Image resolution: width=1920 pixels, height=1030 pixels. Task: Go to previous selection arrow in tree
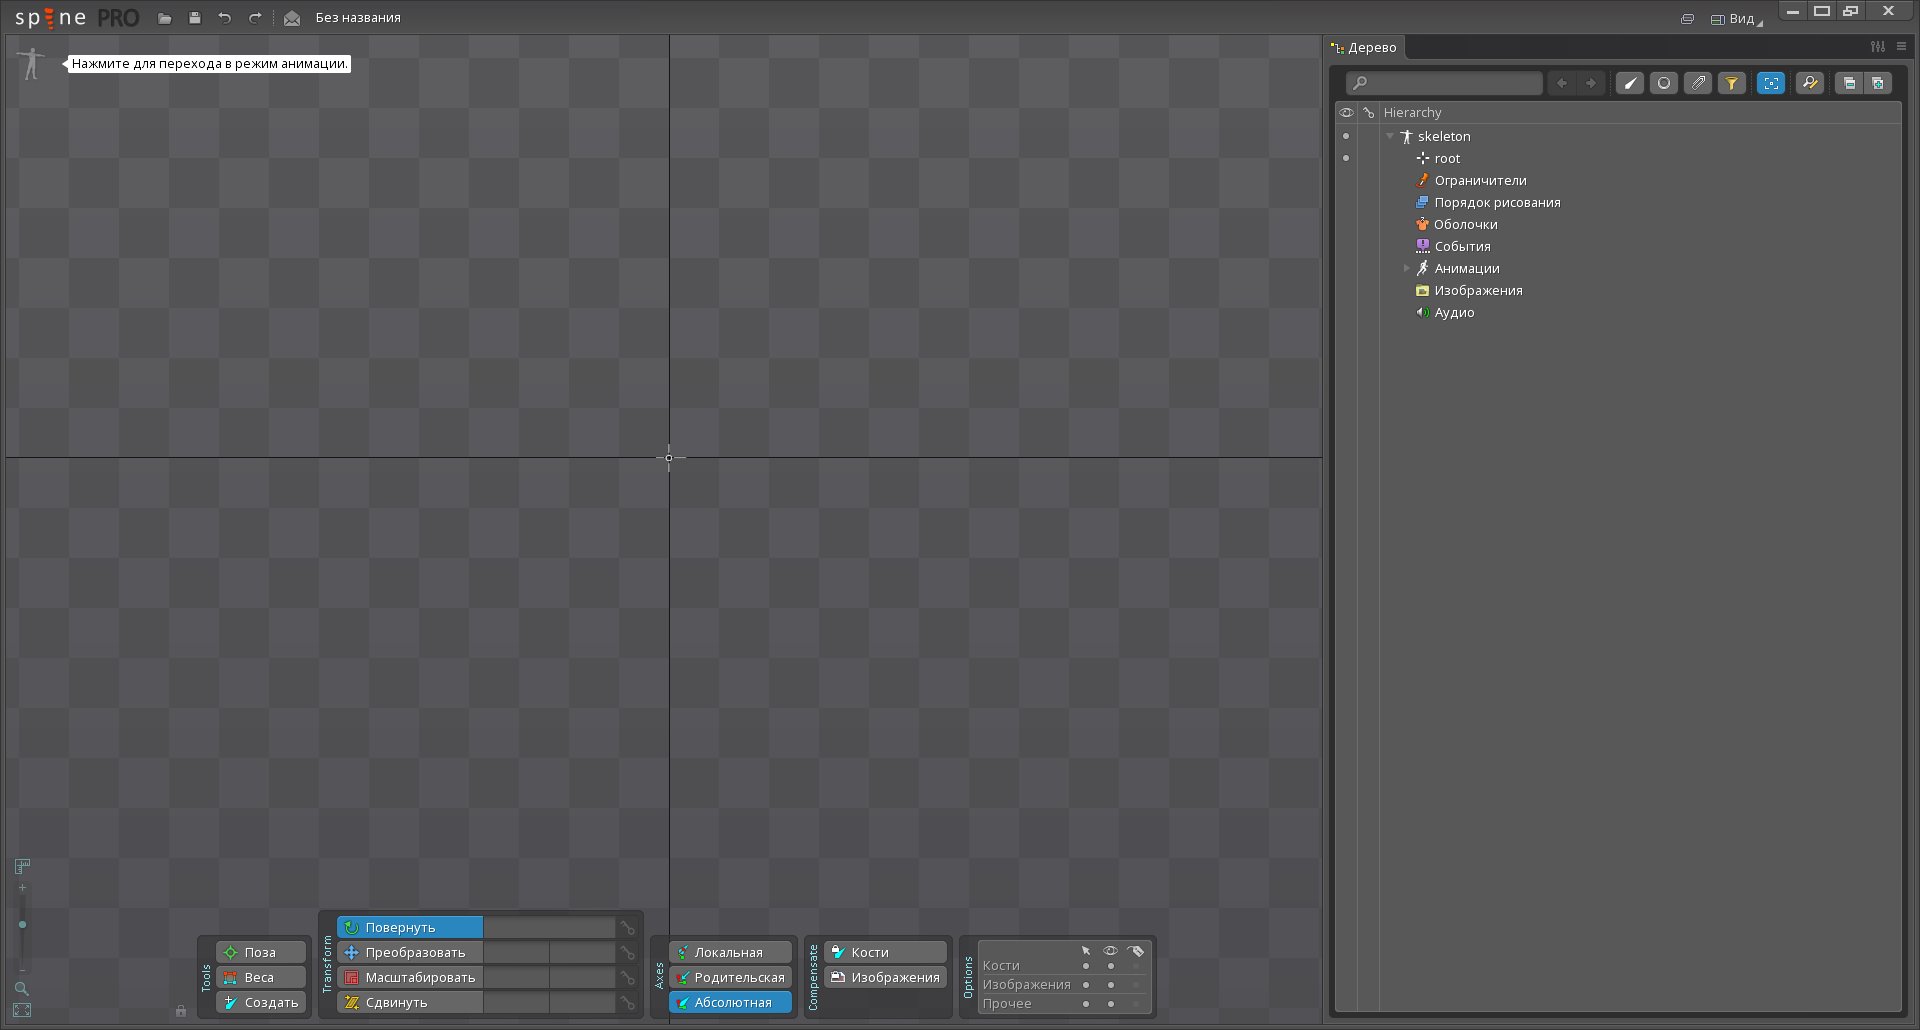coord(1562,83)
